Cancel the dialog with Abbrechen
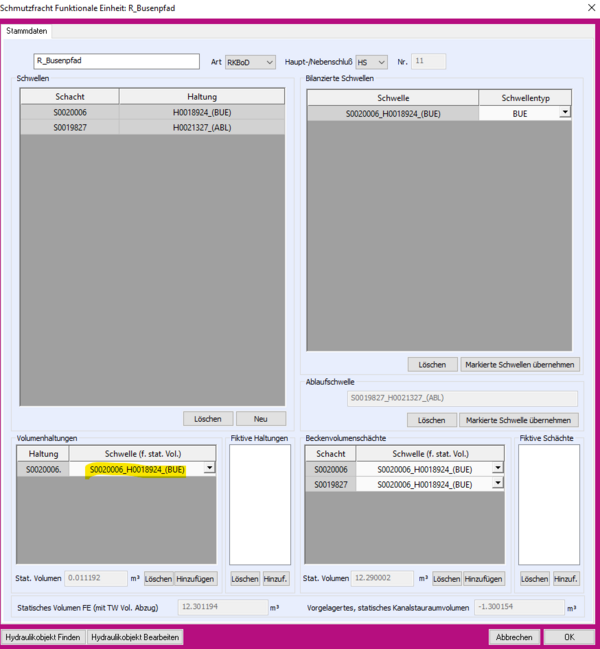This screenshot has height=649, width=600. 514,637
